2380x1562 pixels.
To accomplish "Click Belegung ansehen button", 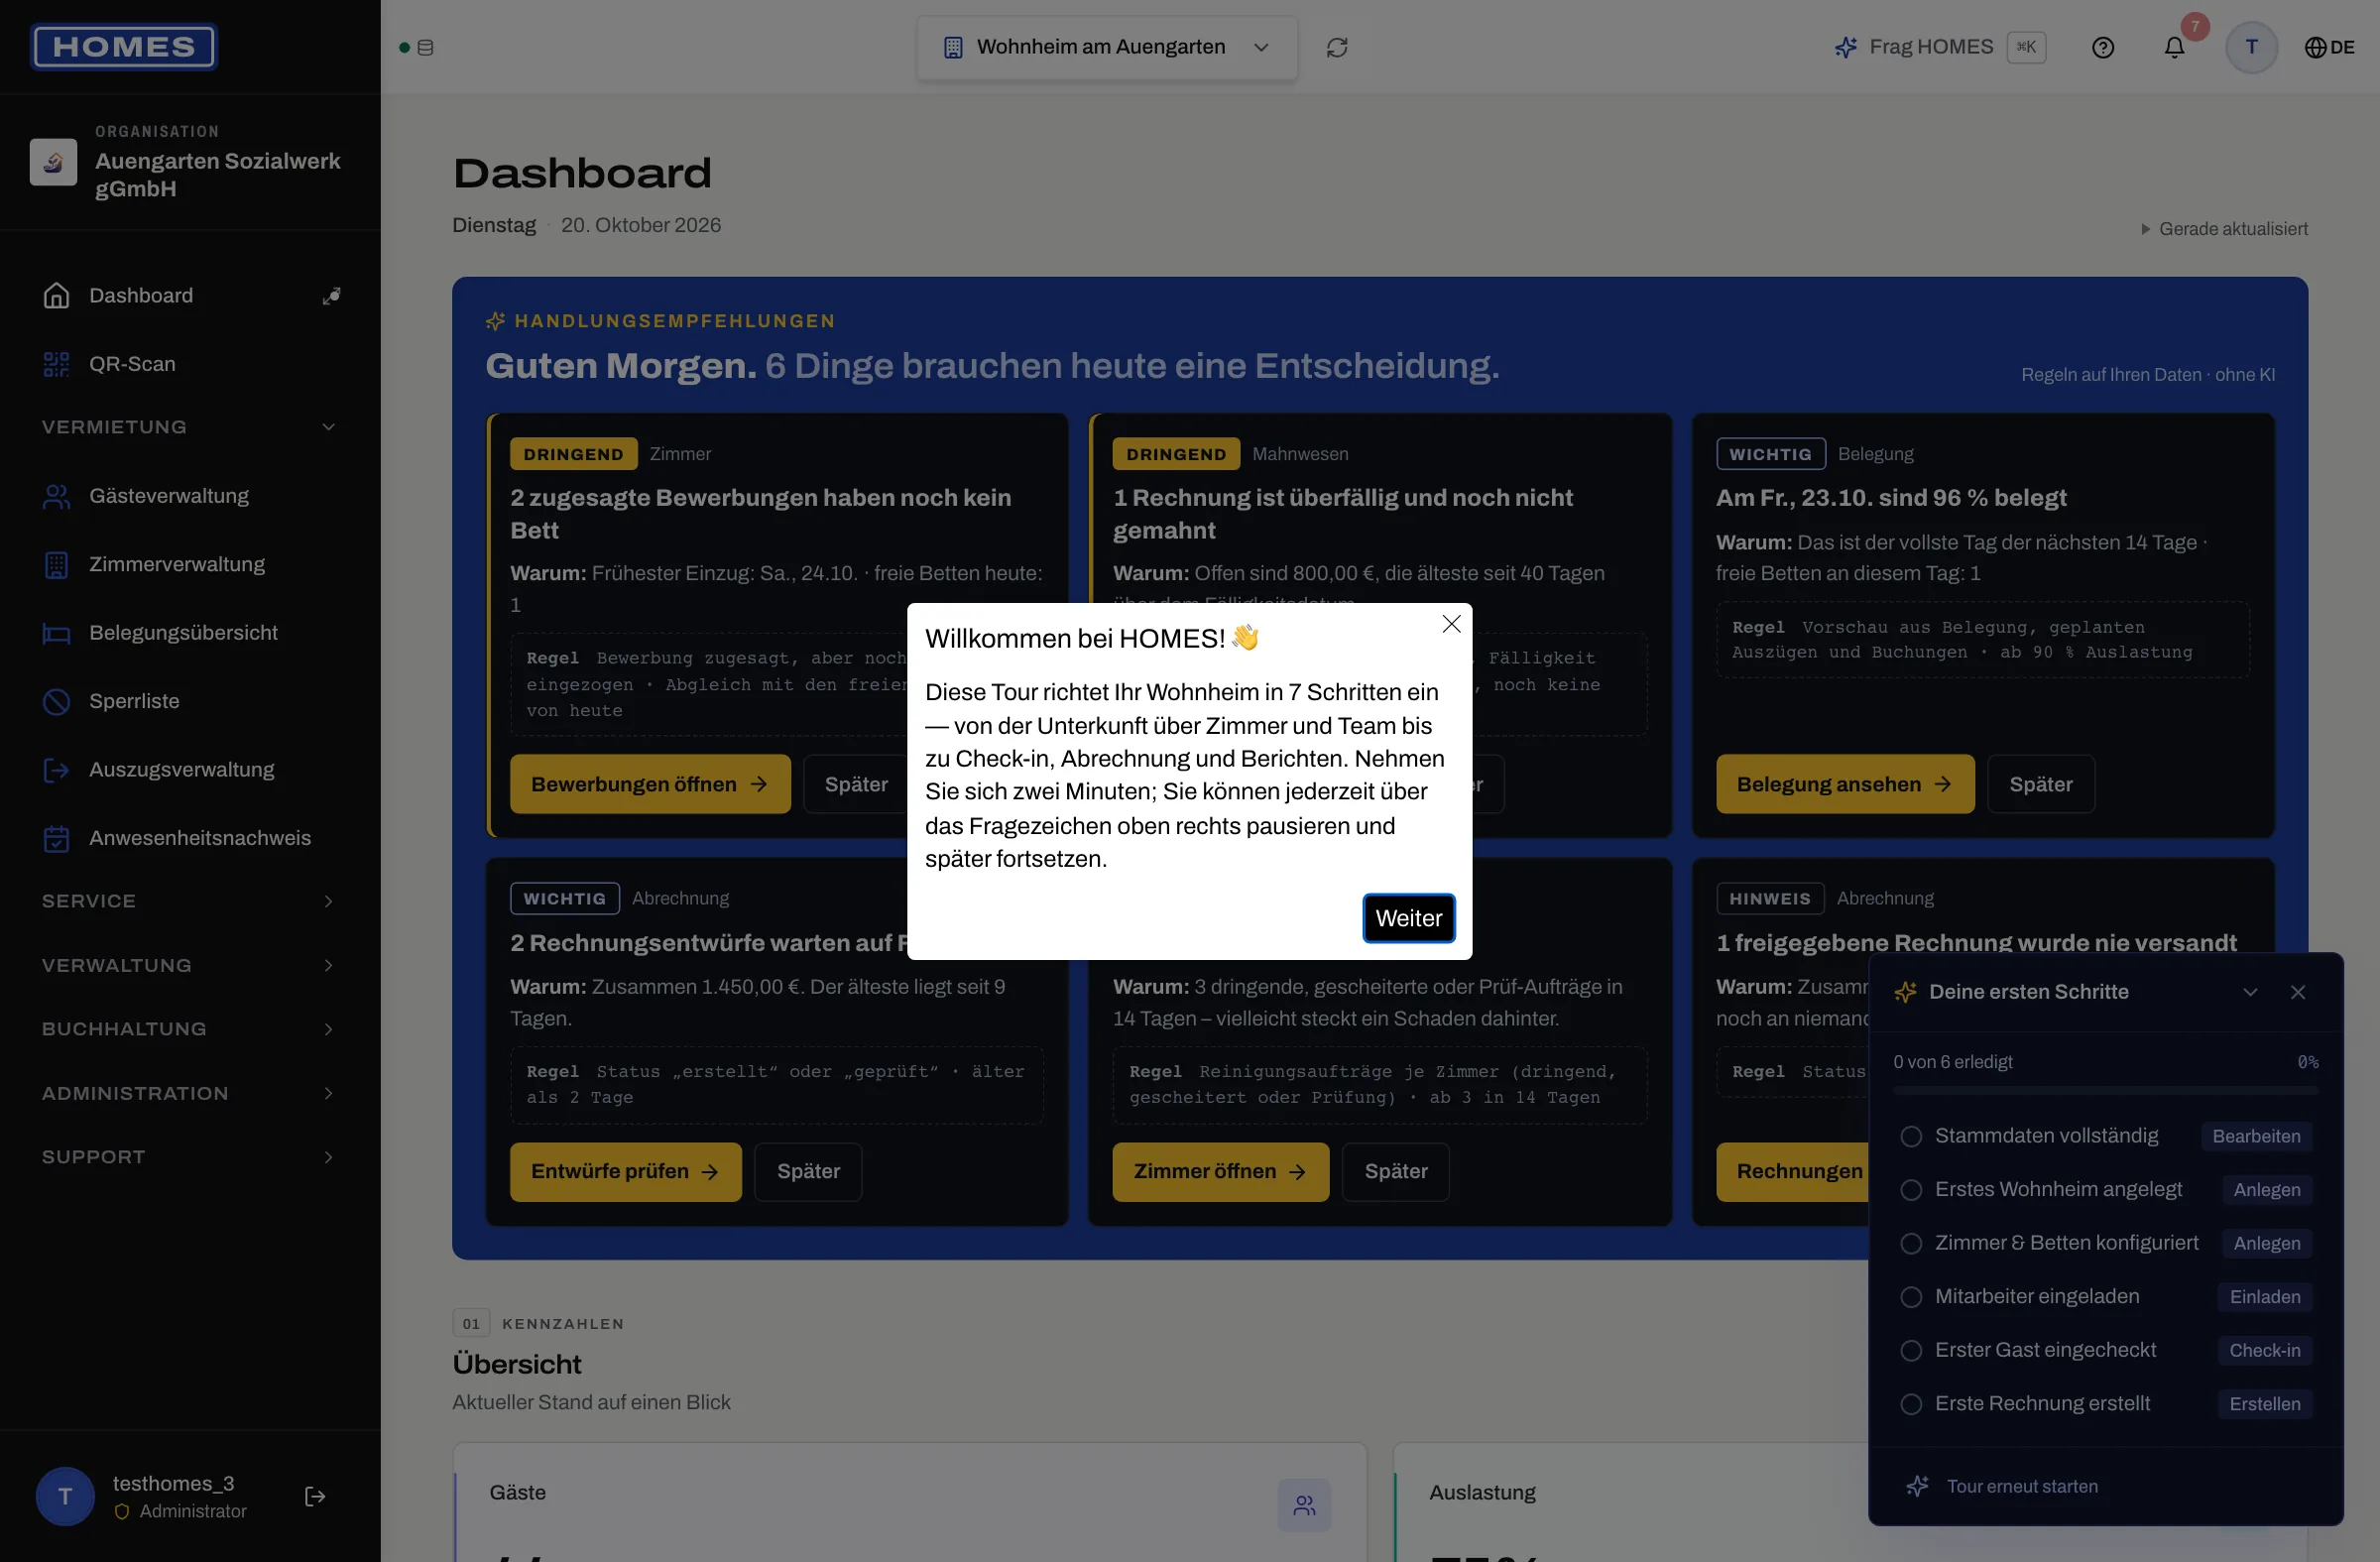I will point(1845,784).
